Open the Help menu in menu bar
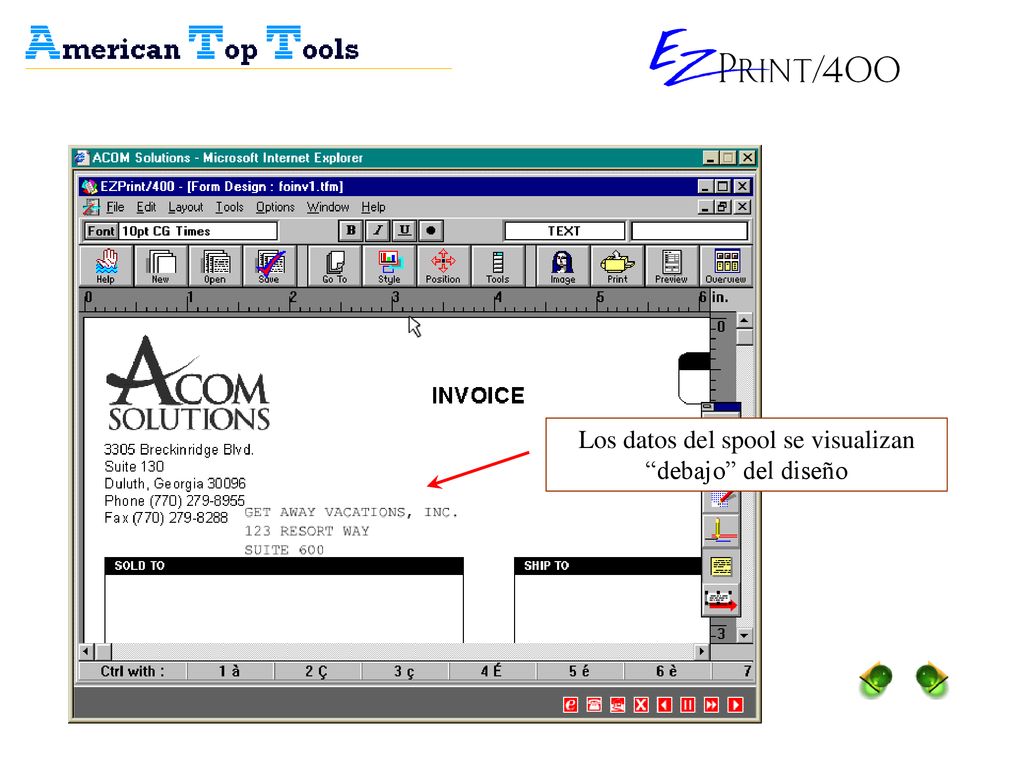Viewport: 1024px width, 768px height. coord(374,207)
